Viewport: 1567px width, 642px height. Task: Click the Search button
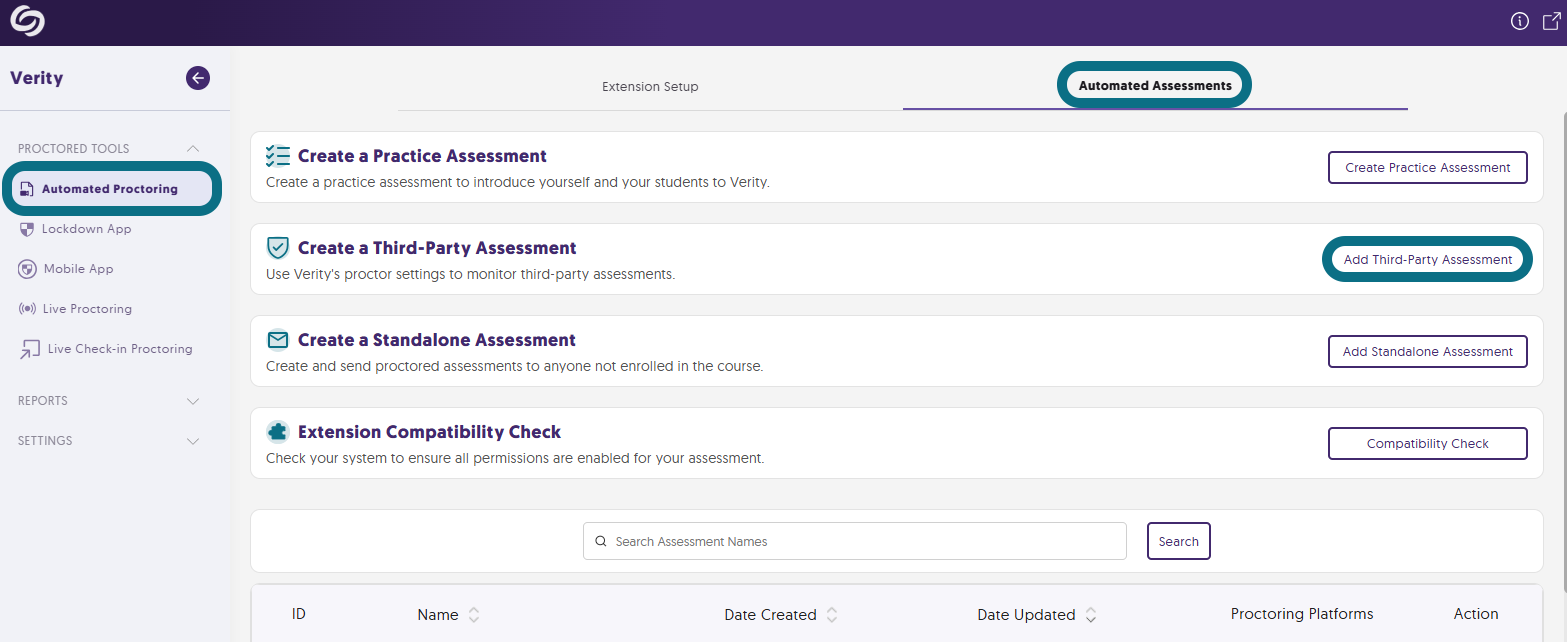click(1178, 541)
